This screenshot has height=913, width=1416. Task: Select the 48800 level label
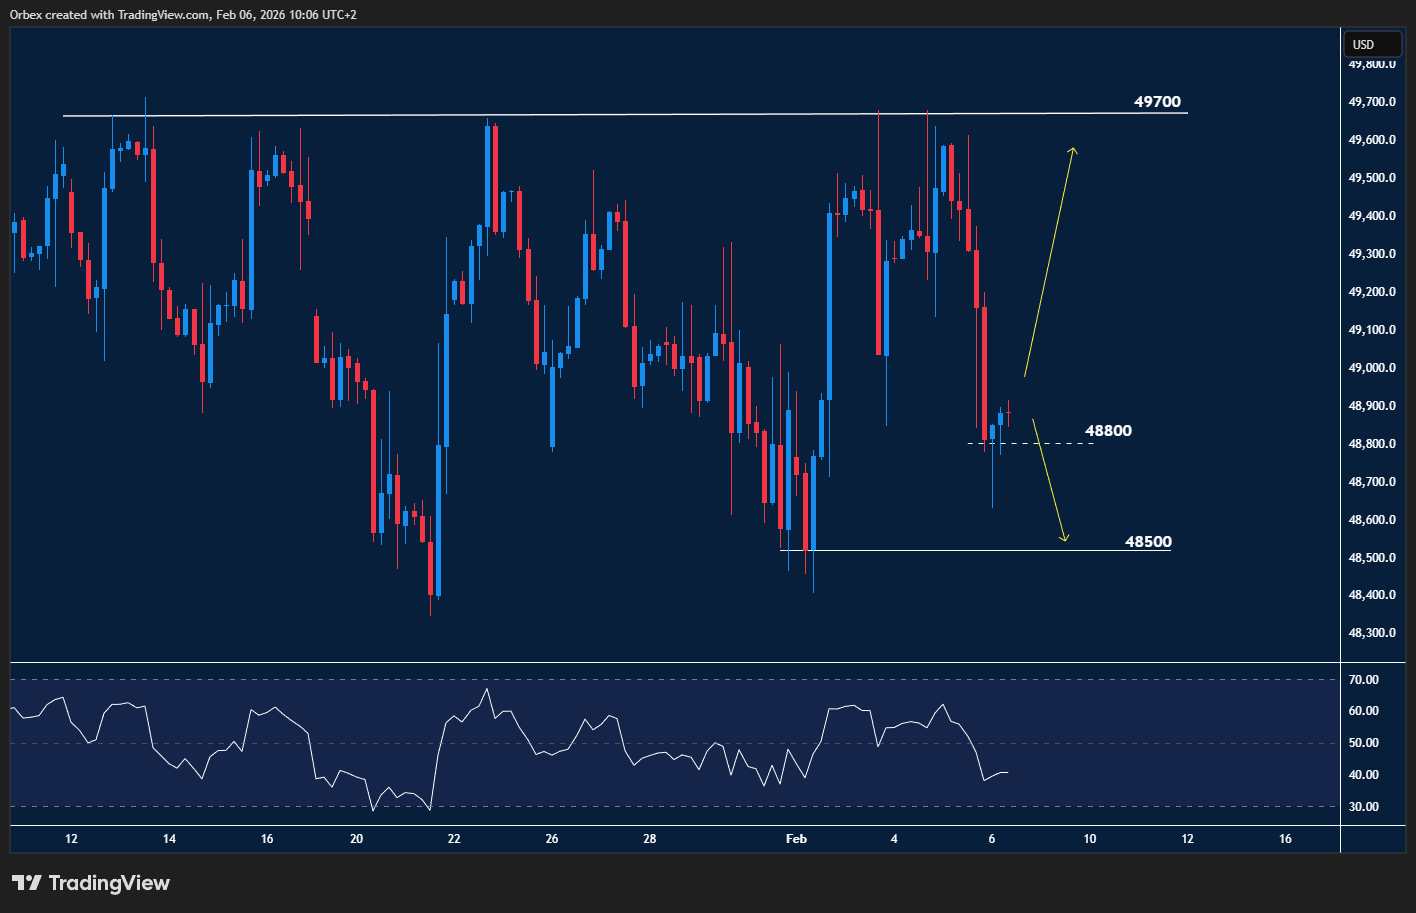tap(1108, 431)
